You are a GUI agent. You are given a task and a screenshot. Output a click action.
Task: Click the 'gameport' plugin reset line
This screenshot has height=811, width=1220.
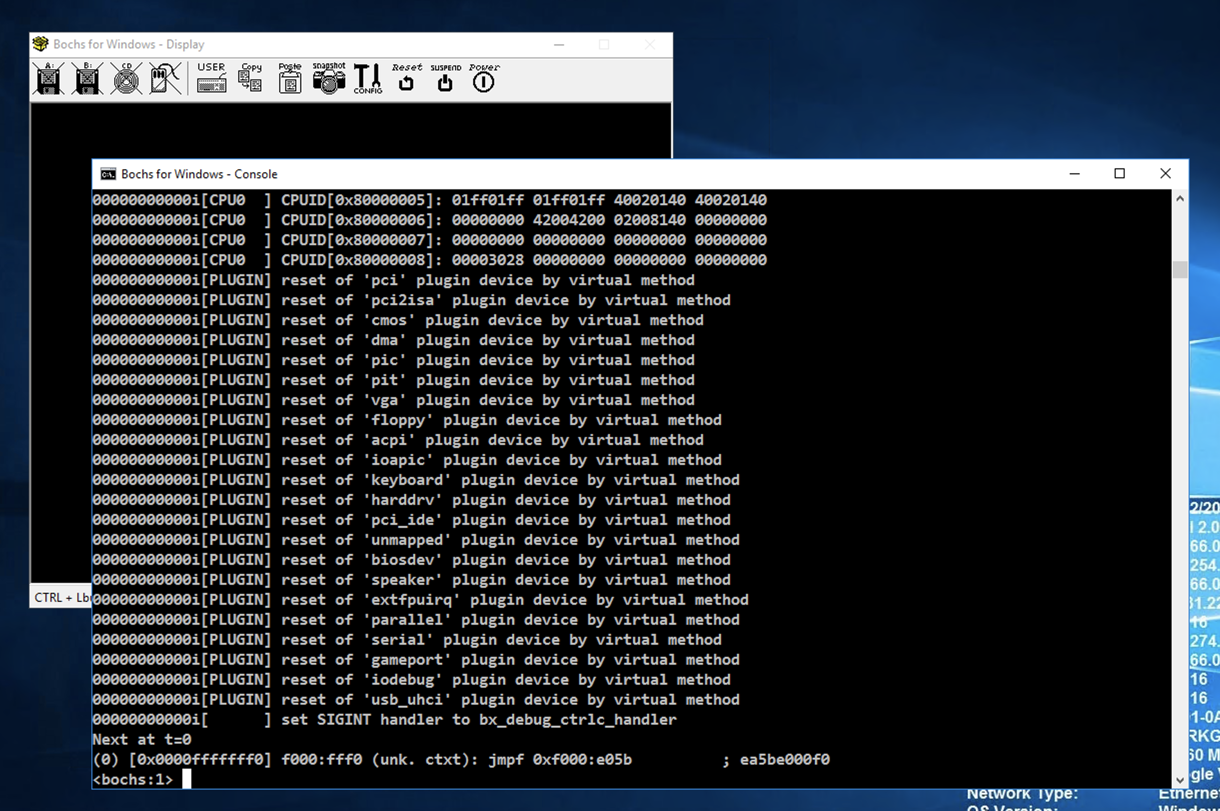point(416,659)
